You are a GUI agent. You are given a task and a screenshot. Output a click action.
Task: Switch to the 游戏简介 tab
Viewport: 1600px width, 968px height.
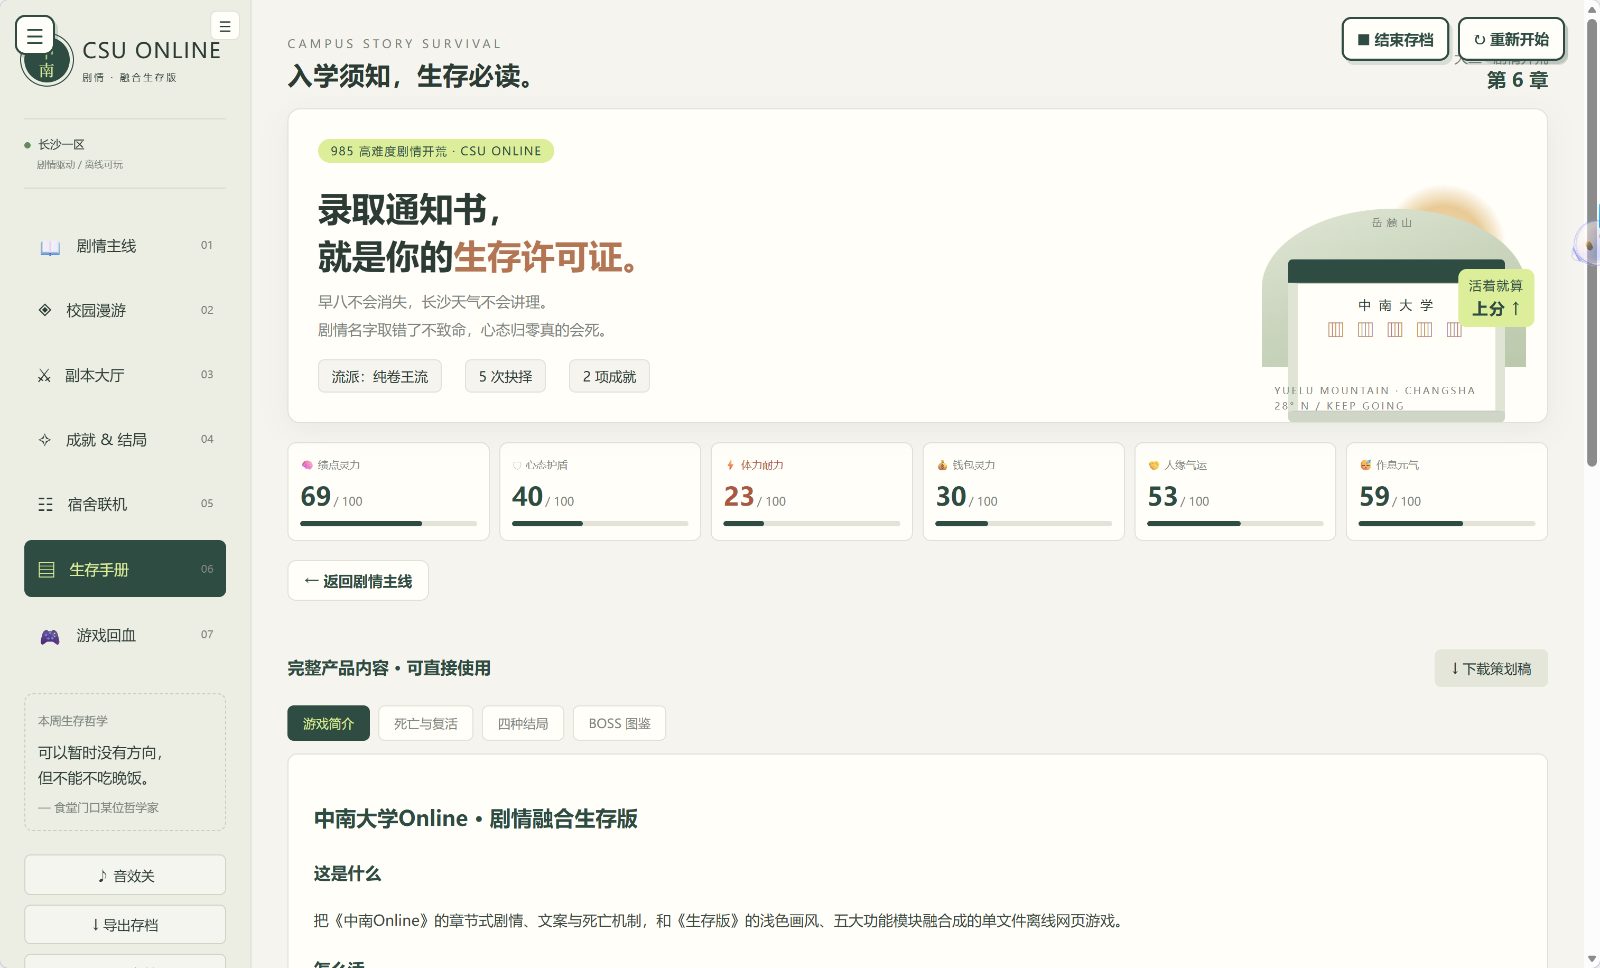tap(328, 723)
